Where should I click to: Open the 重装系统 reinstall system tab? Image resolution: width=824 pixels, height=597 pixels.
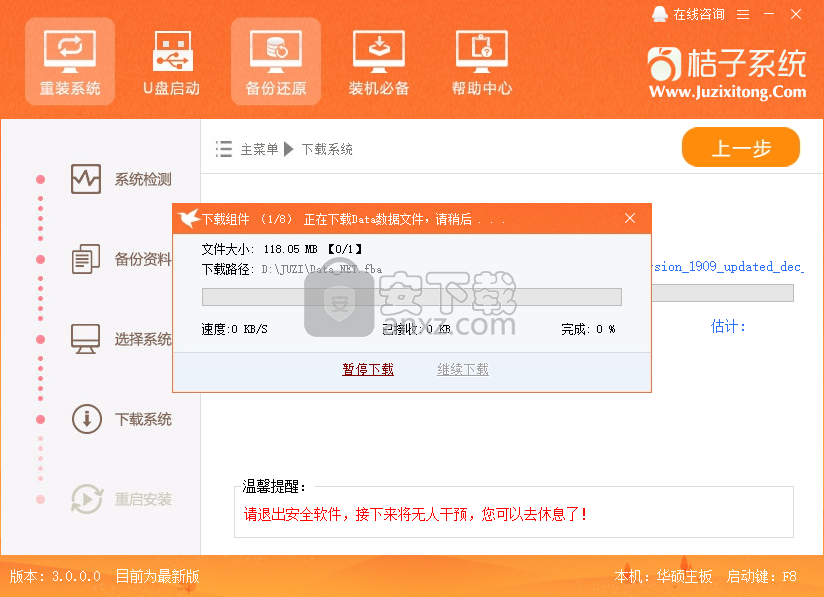[70, 61]
